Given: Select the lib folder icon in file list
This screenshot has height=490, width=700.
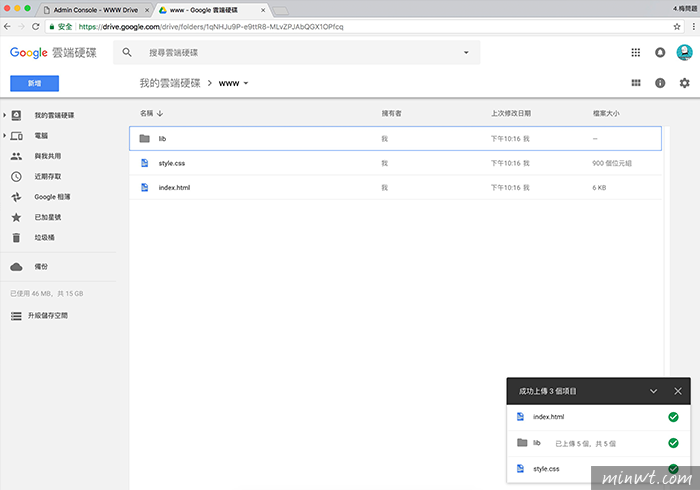Looking at the screenshot, I should [145, 138].
